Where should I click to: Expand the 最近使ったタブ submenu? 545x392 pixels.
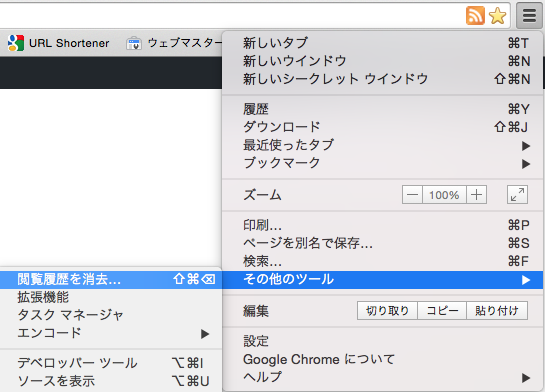(x=382, y=145)
